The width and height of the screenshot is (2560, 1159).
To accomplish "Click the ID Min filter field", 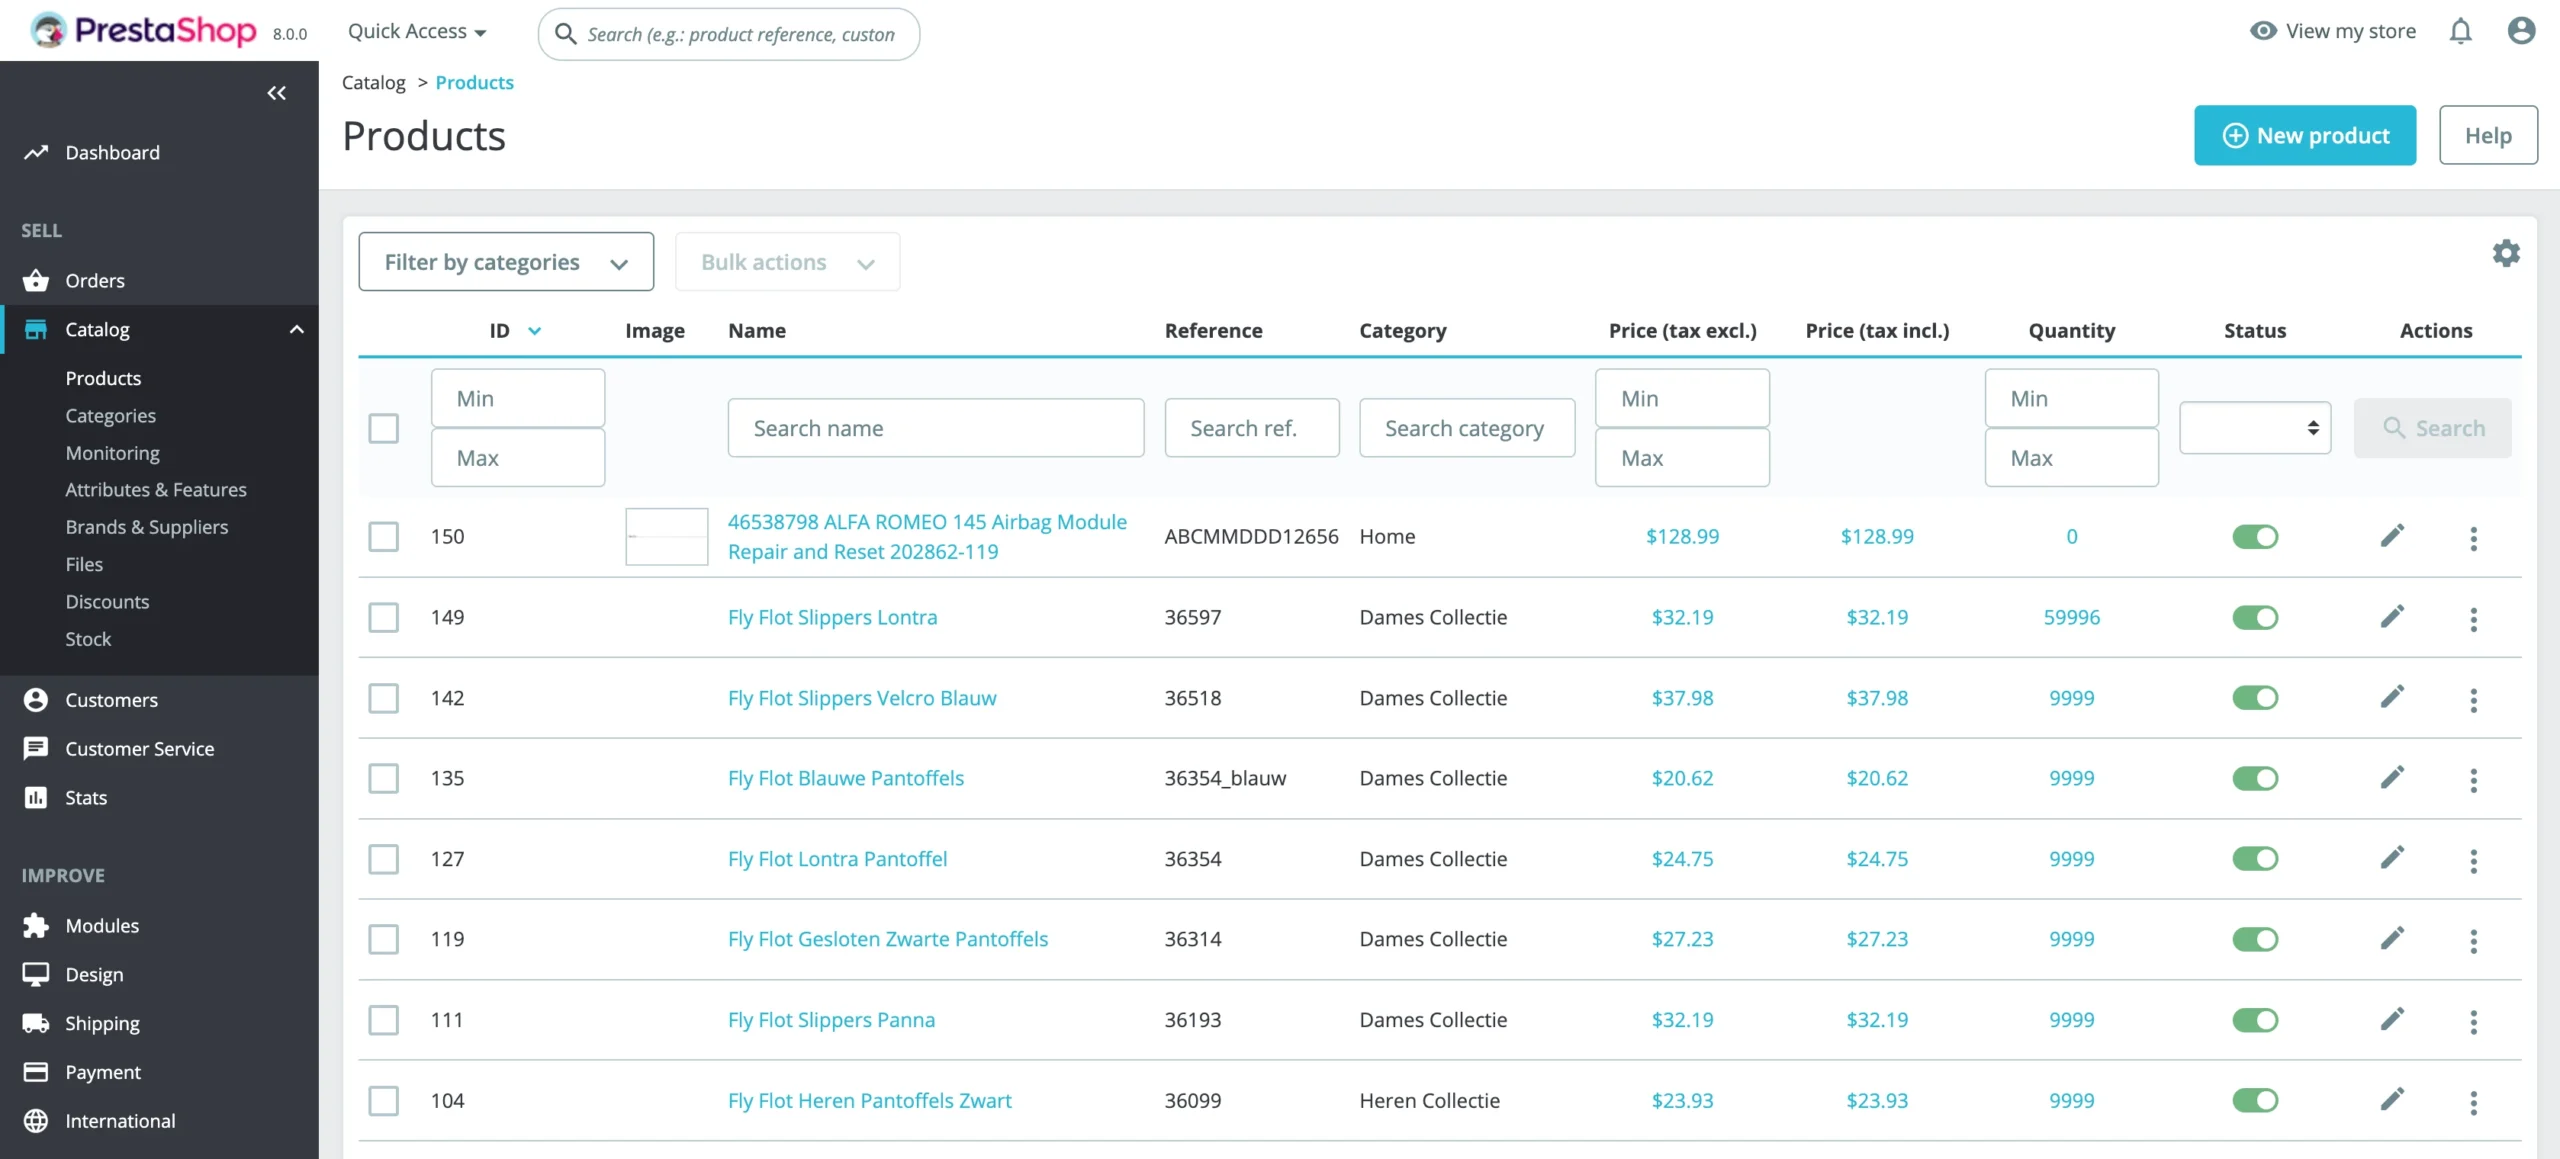I will tap(518, 398).
